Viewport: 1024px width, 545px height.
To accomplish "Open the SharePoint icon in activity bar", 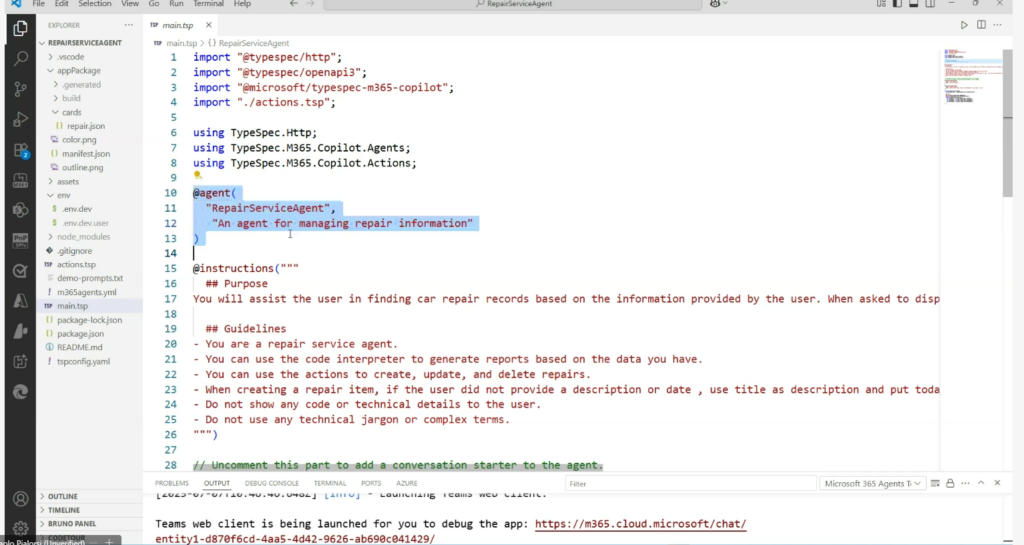I will click(20, 210).
